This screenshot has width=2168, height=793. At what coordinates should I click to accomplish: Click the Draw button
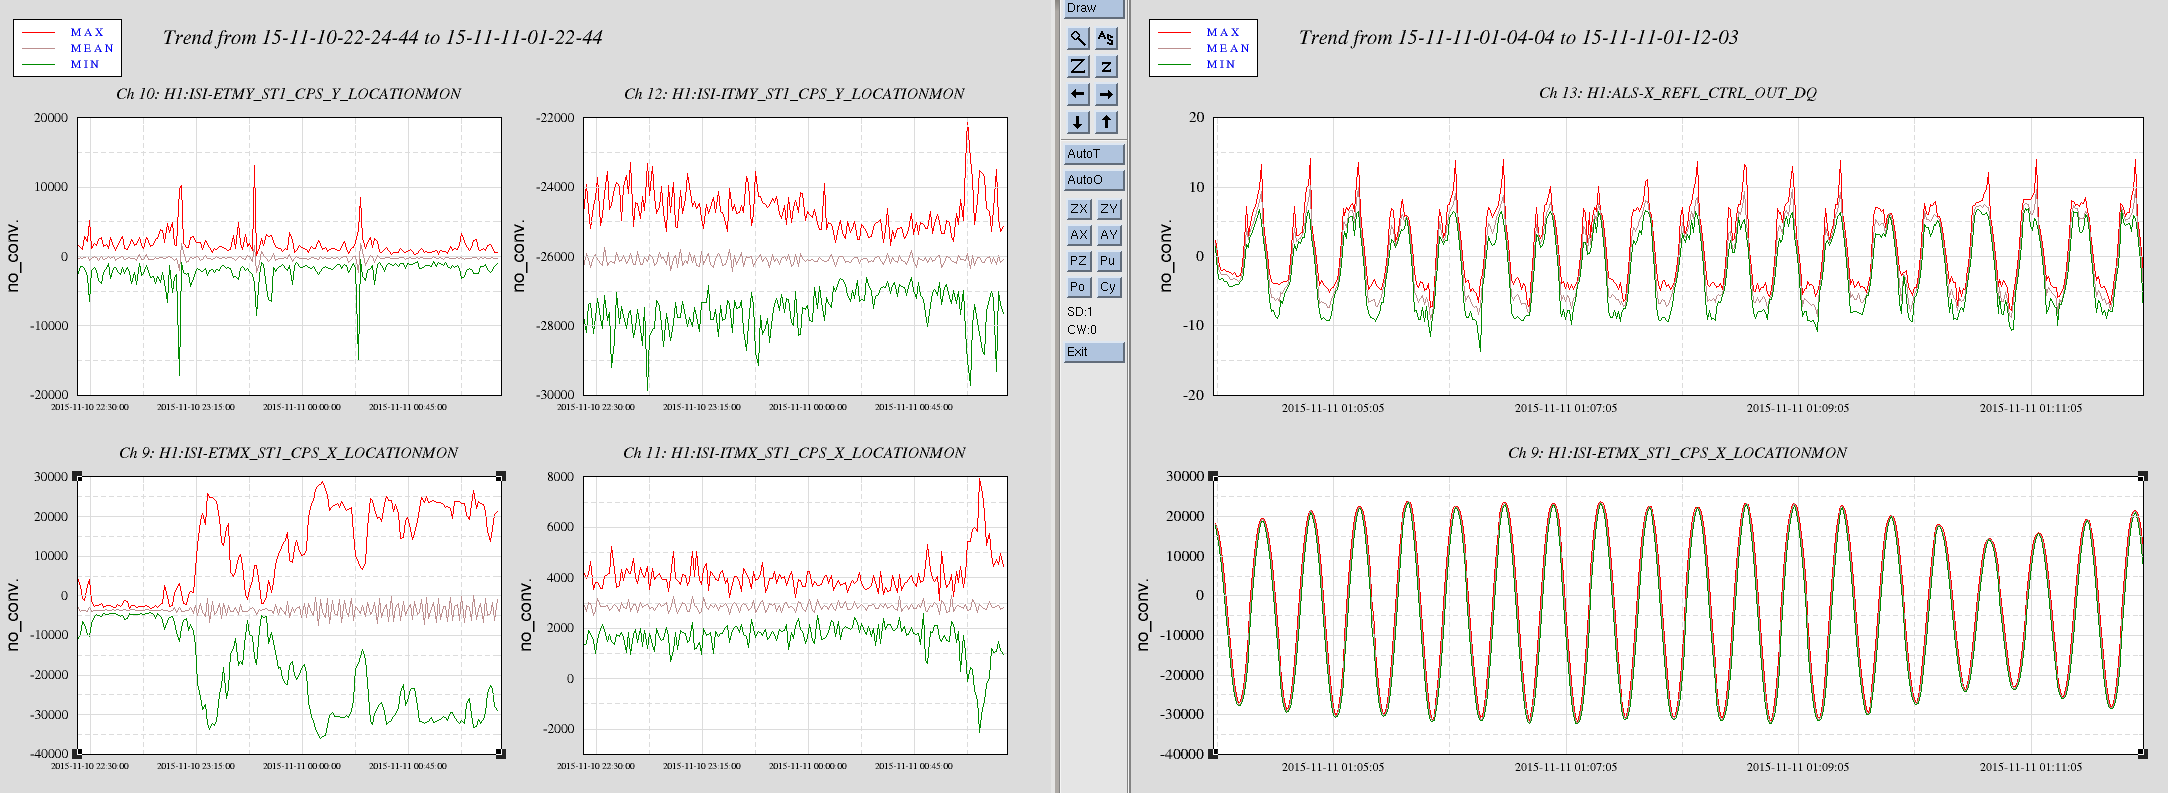coord(1094,8)
